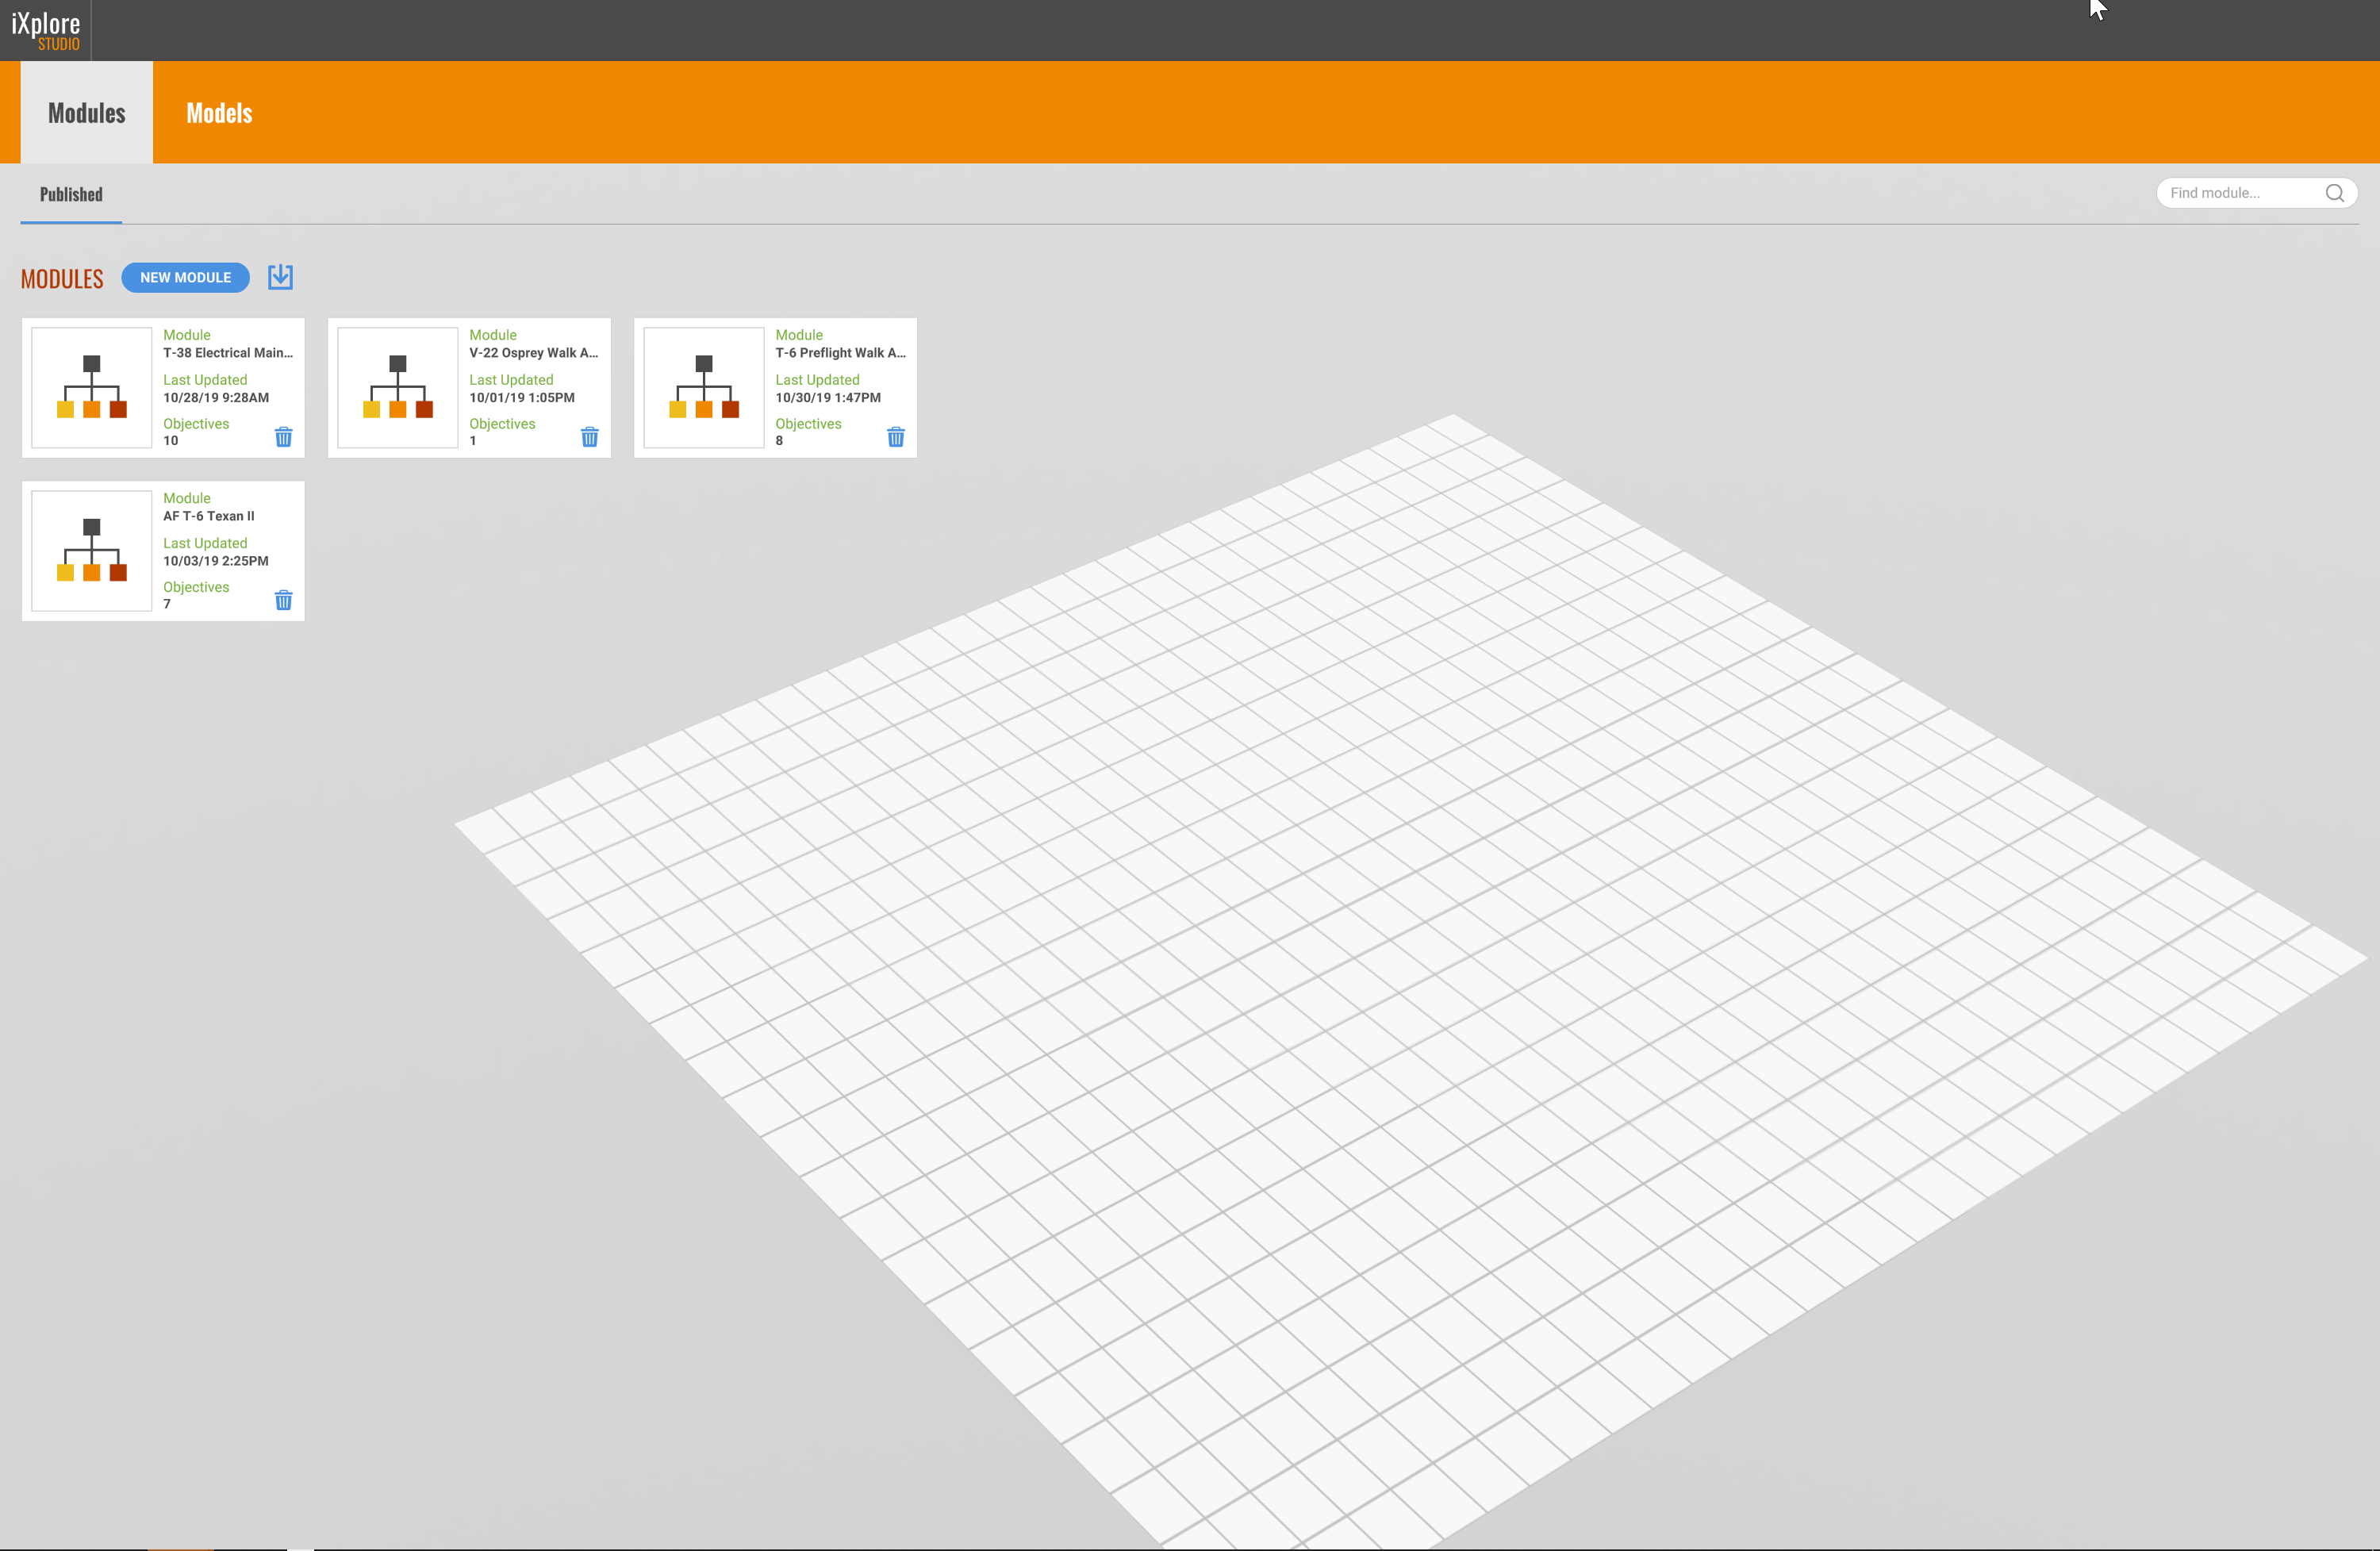Open T-38 Electrical Main module thumbnail
Image resolution: width=2380 pixels, height=1551 pixels.
92,388
